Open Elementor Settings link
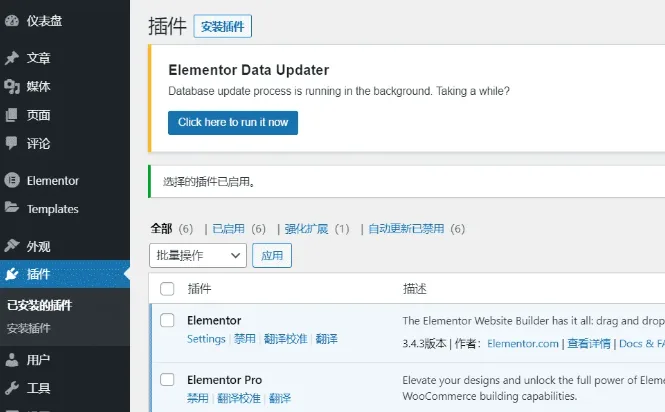This screenshot has height=412, width=665. pyautogui.click(x=206, y=339)
